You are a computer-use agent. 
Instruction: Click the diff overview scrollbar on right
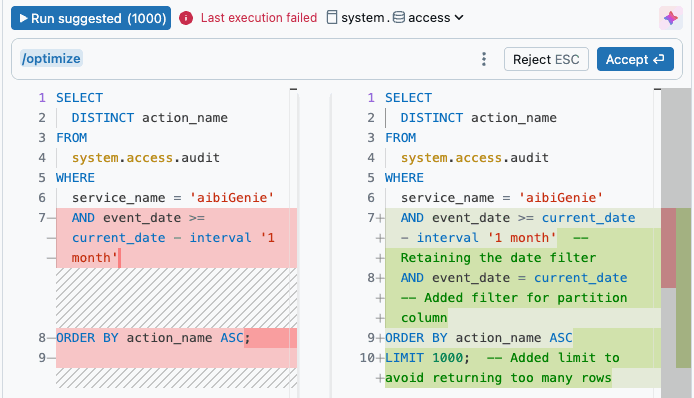tap(676, 243)
